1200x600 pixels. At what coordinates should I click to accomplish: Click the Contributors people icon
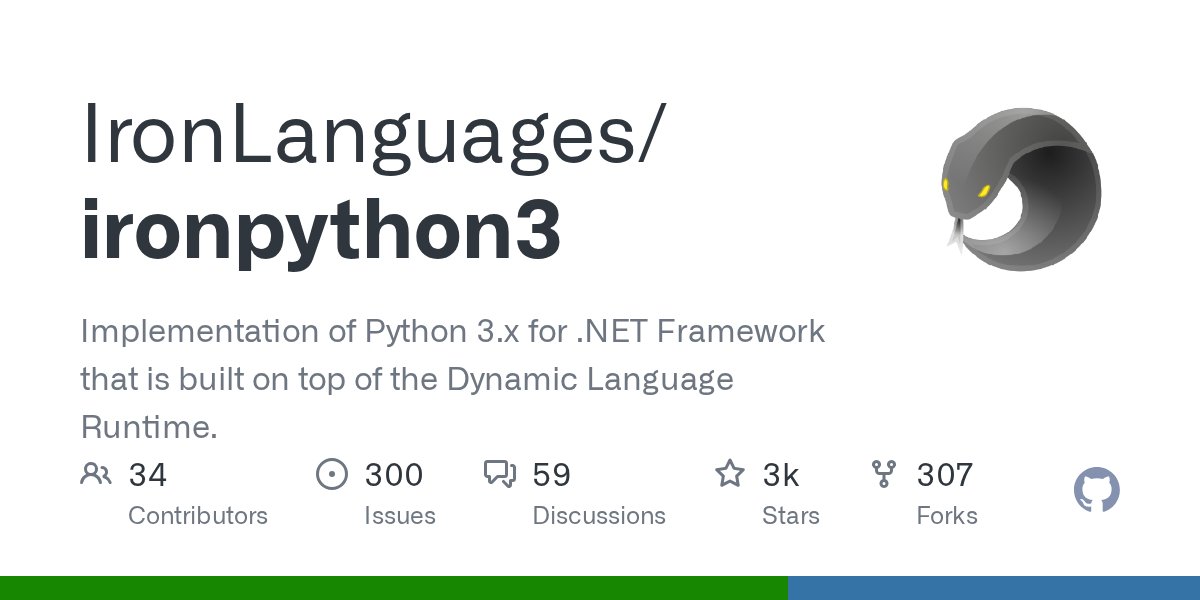96,474
